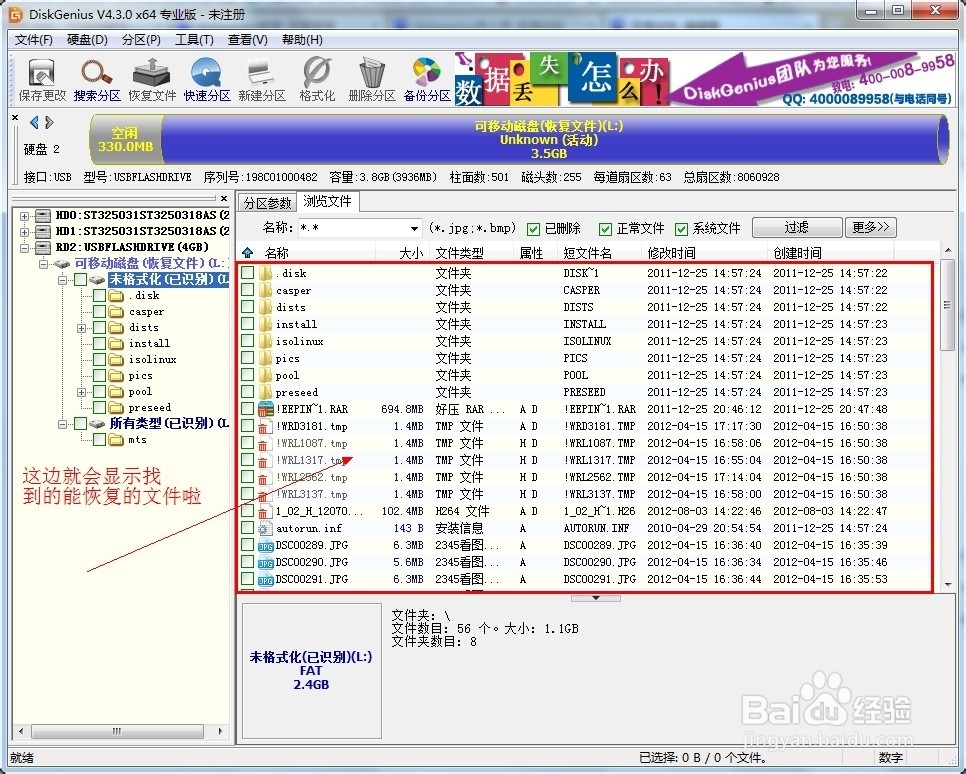
Task: Click the pics folder icon in the tree
Action: tap(116, 375)
